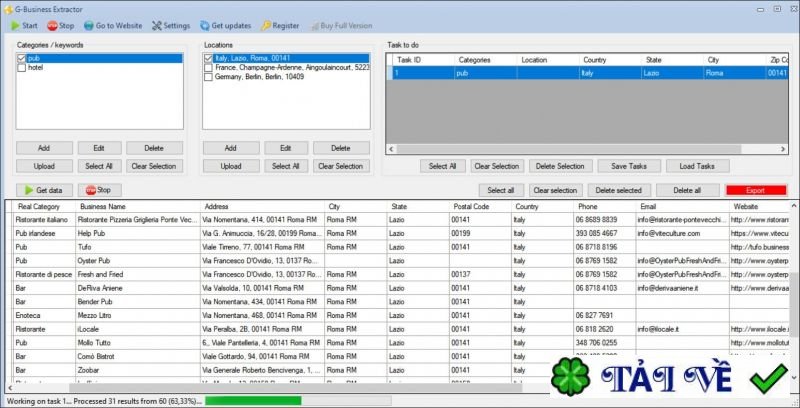
Task: Sort by the Real Category column header
Action: click(44, 207)
